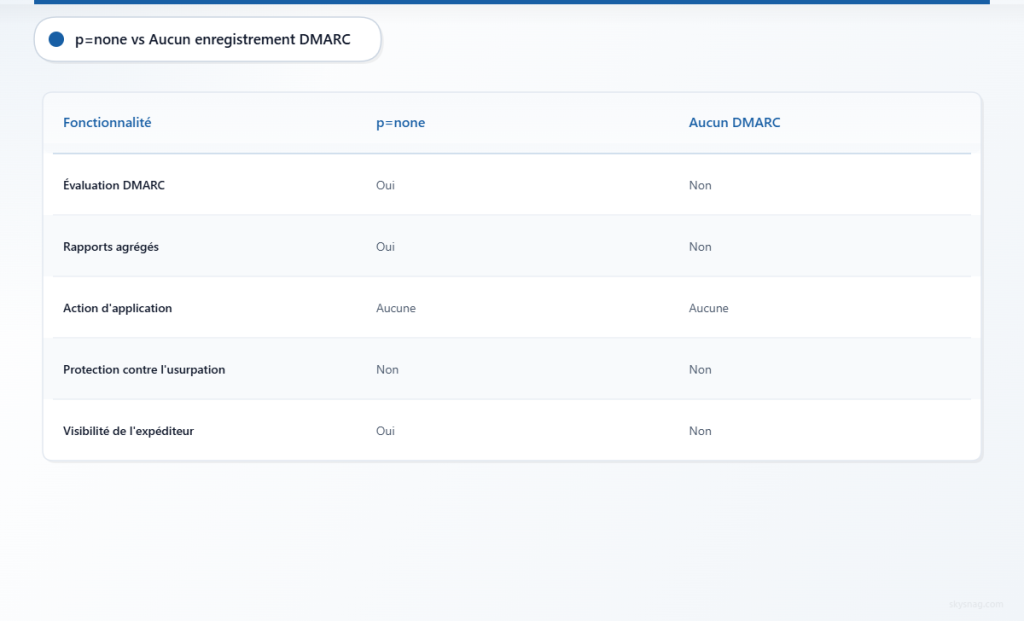Click the 'Action d'application' row label
The width and height of the screenshot is (1024, 621).
(118, 308)
